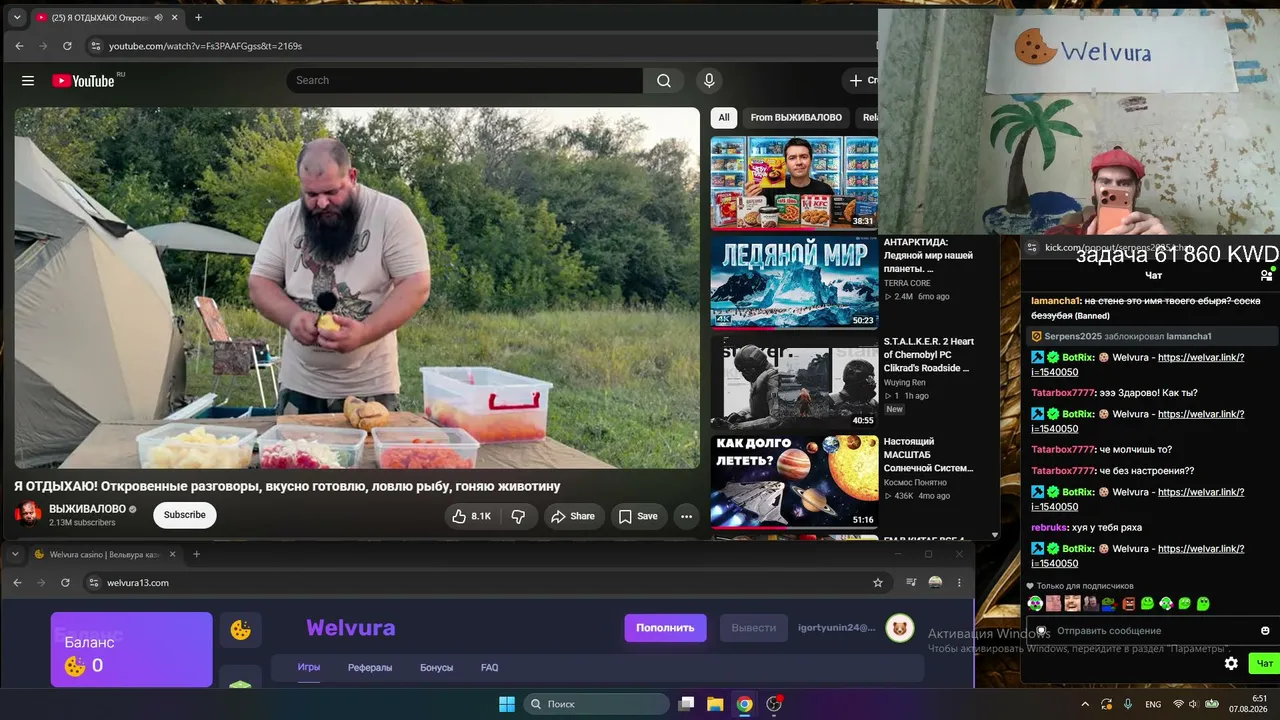Open the 38:31 snack food video thumbnail
Image resolution: width=1280 pixels, height=720 pixels.
[794, 183]
